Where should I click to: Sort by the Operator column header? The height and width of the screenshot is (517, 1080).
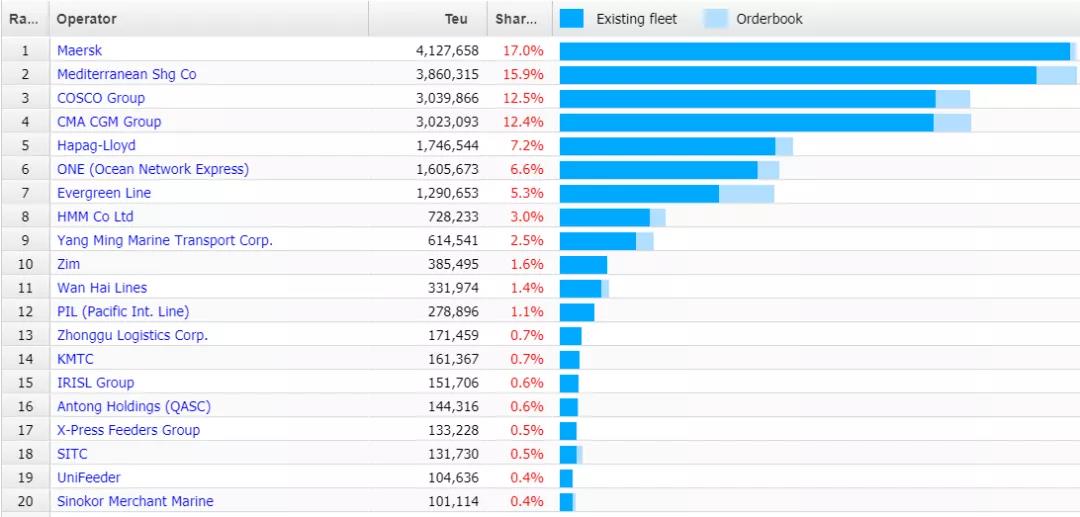tap(87, 19)
